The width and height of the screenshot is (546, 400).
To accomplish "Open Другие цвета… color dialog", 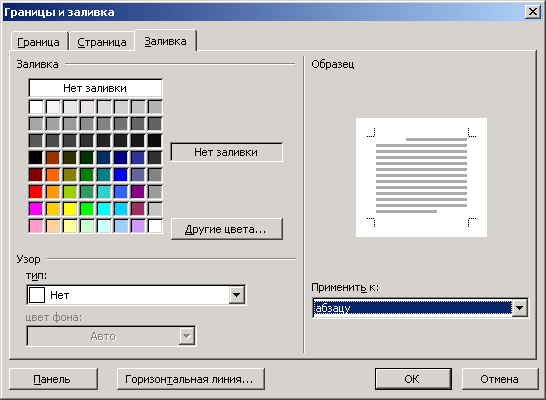I will (226, 229).
